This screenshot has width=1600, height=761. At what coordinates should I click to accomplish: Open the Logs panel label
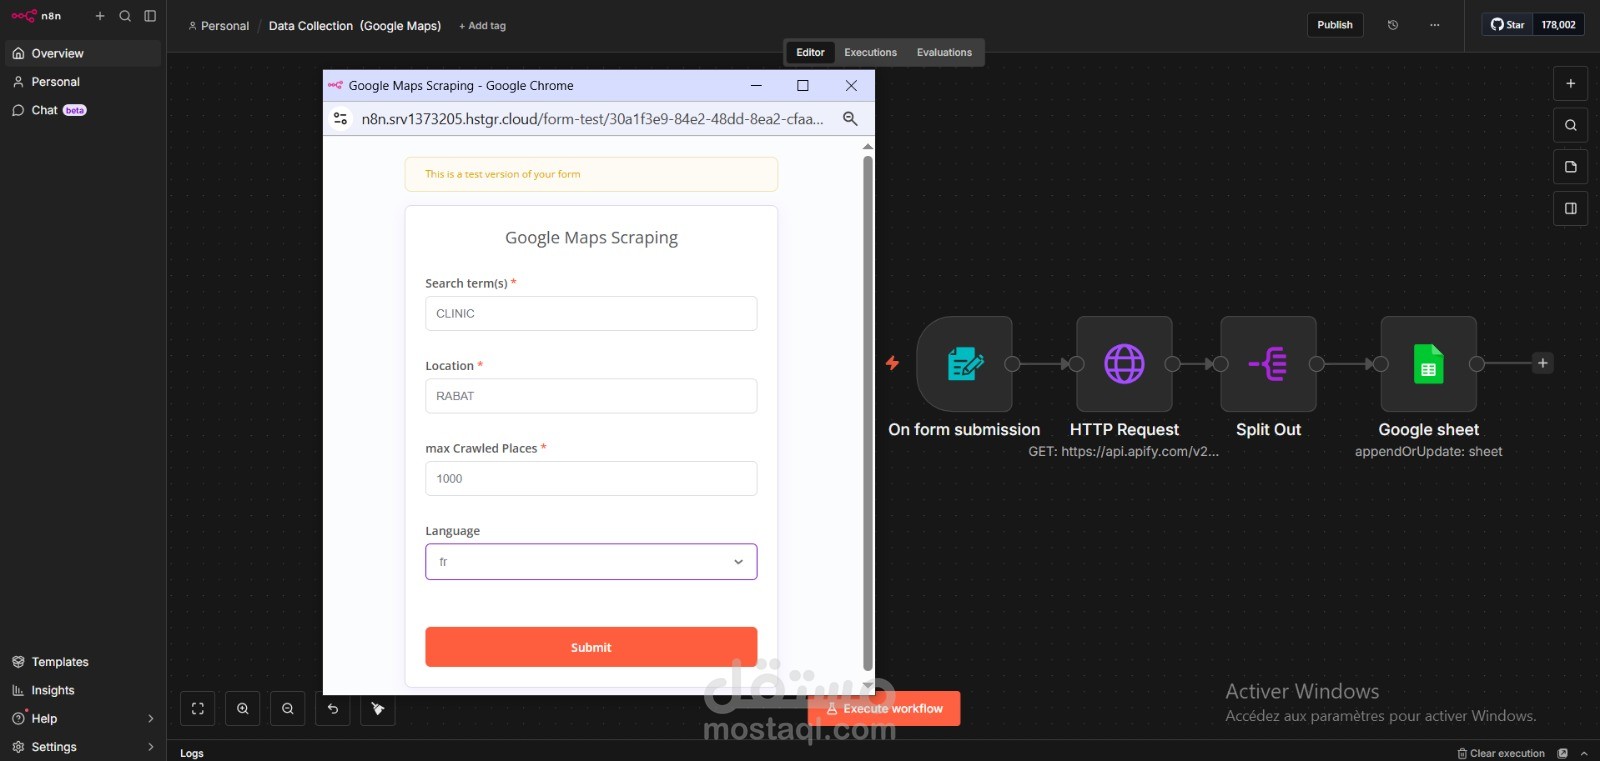click(x=192, y=753)
